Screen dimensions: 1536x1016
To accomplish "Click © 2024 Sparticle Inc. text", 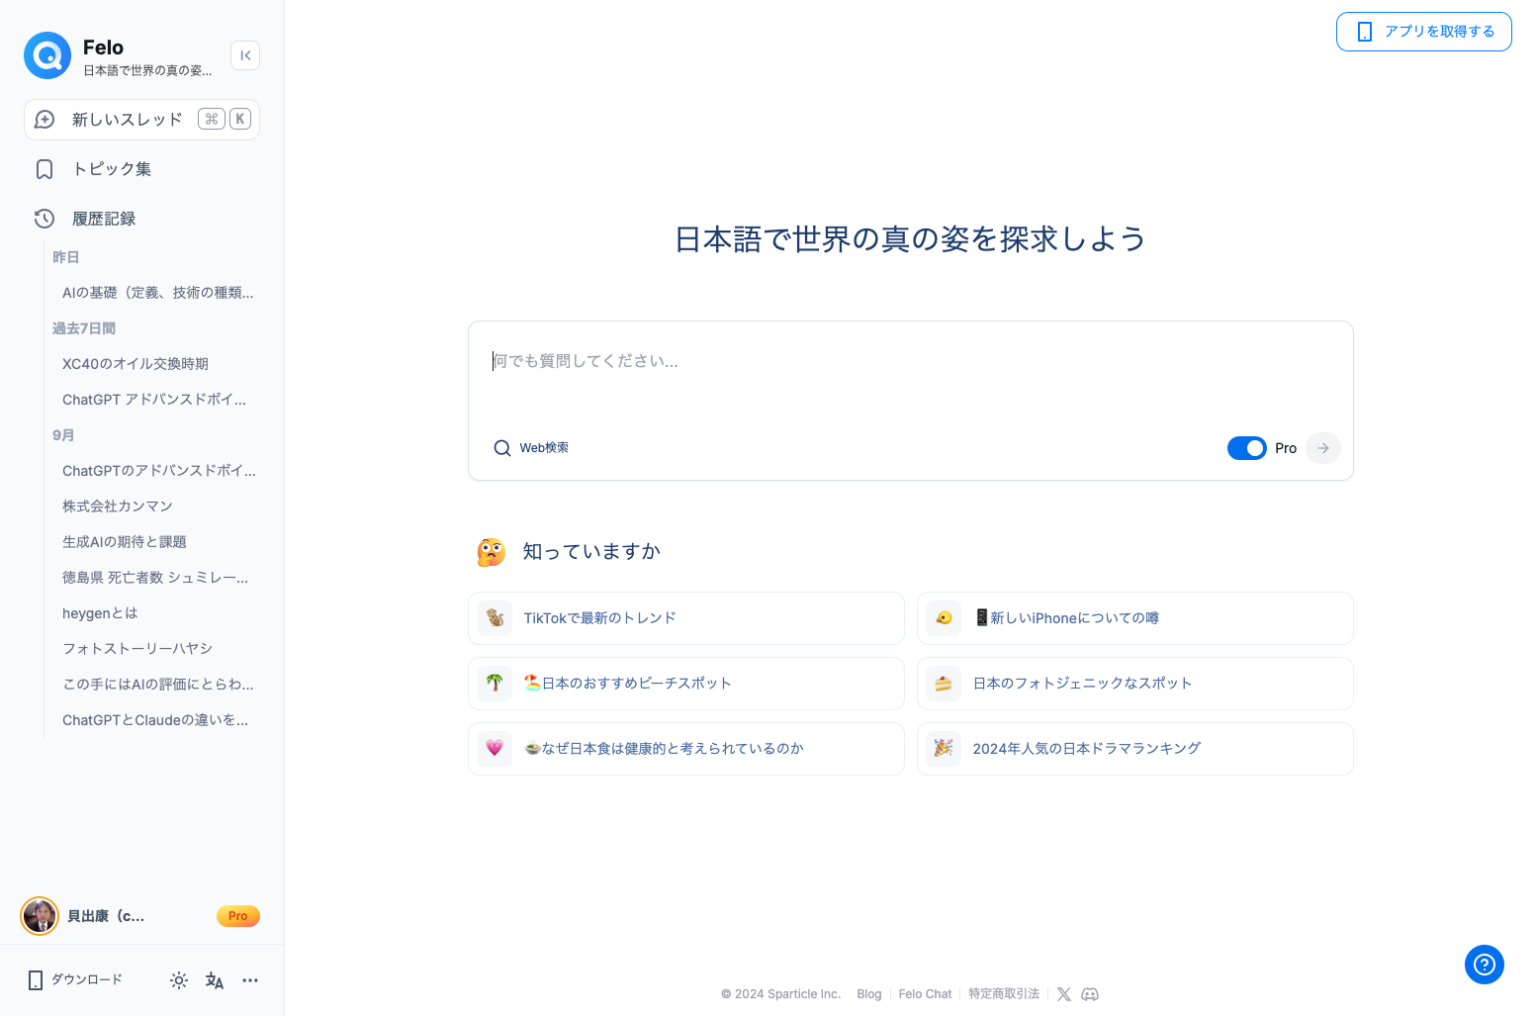I will point(781,994).
